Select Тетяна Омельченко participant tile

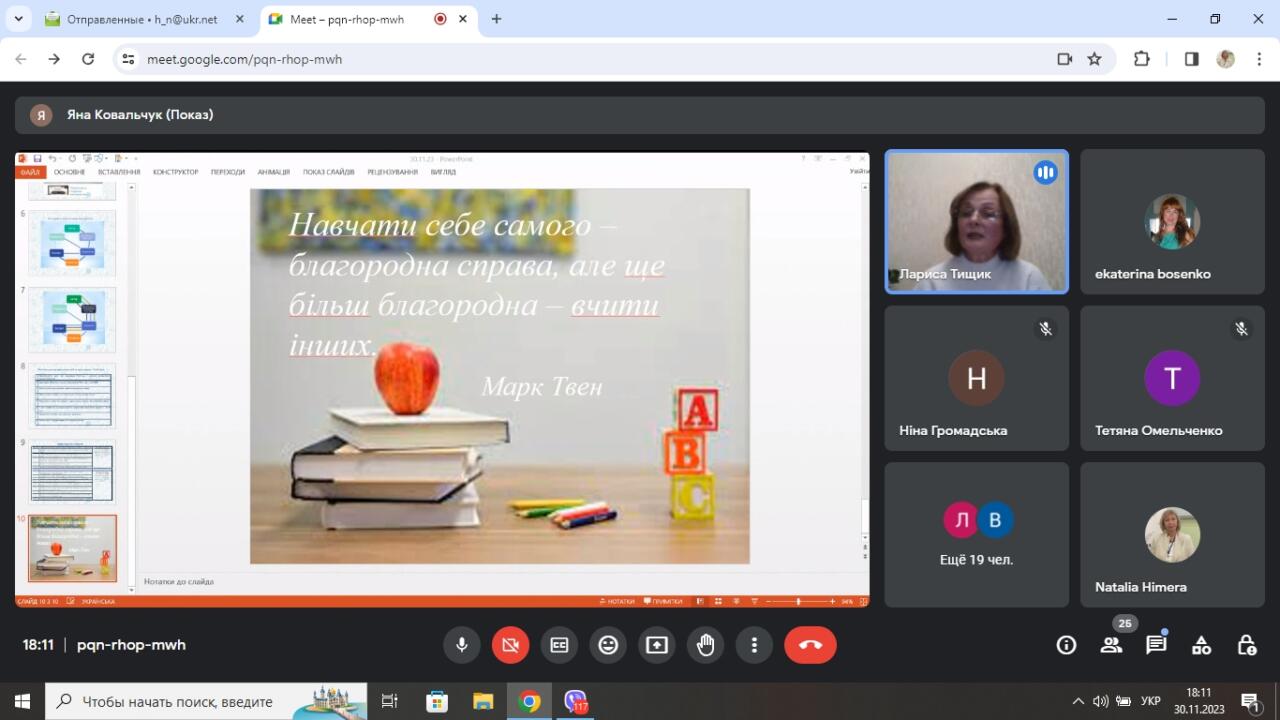pos(1172,378)
